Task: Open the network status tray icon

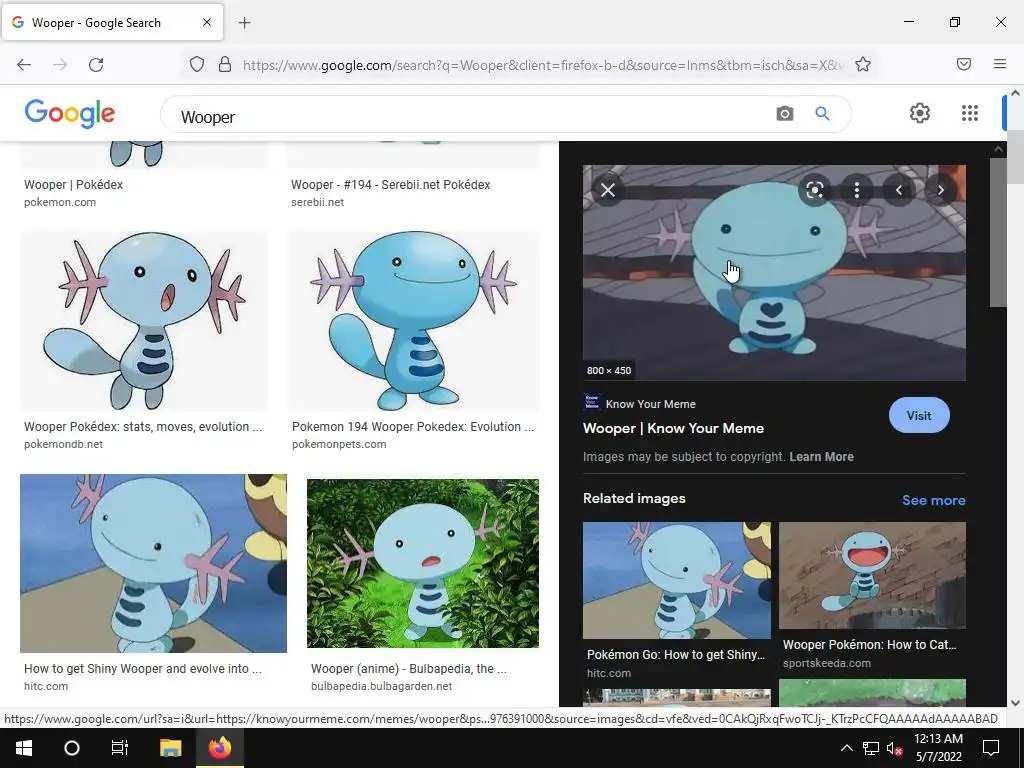Action: coord(871,748)
